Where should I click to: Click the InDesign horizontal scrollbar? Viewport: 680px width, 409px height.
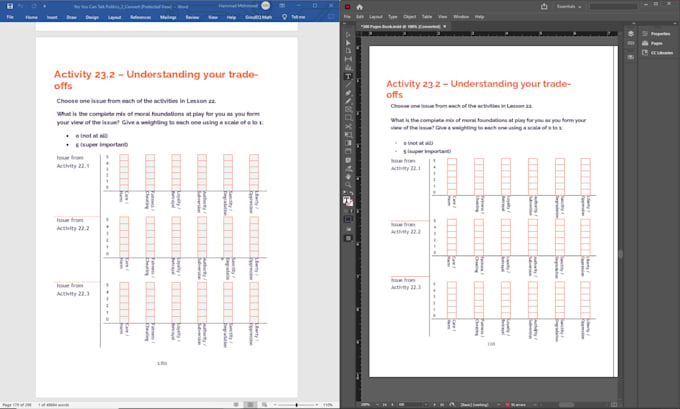pyautogui.click(x=568, y=405)
